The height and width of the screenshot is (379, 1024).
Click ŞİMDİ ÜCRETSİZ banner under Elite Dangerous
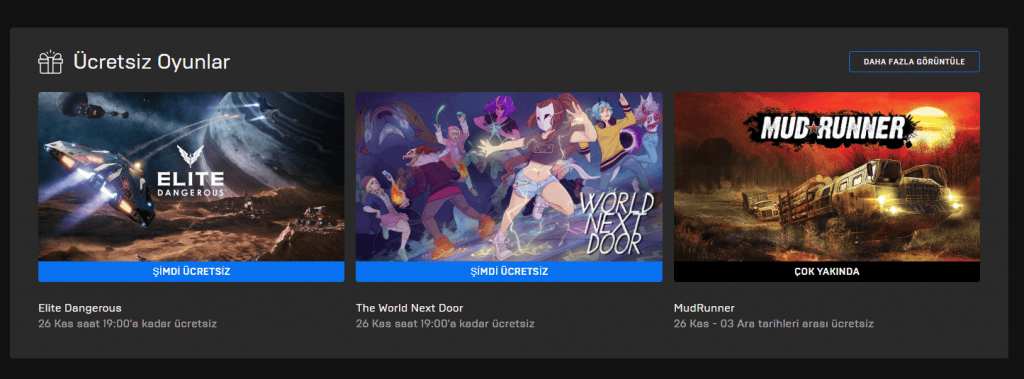(191, 272)
